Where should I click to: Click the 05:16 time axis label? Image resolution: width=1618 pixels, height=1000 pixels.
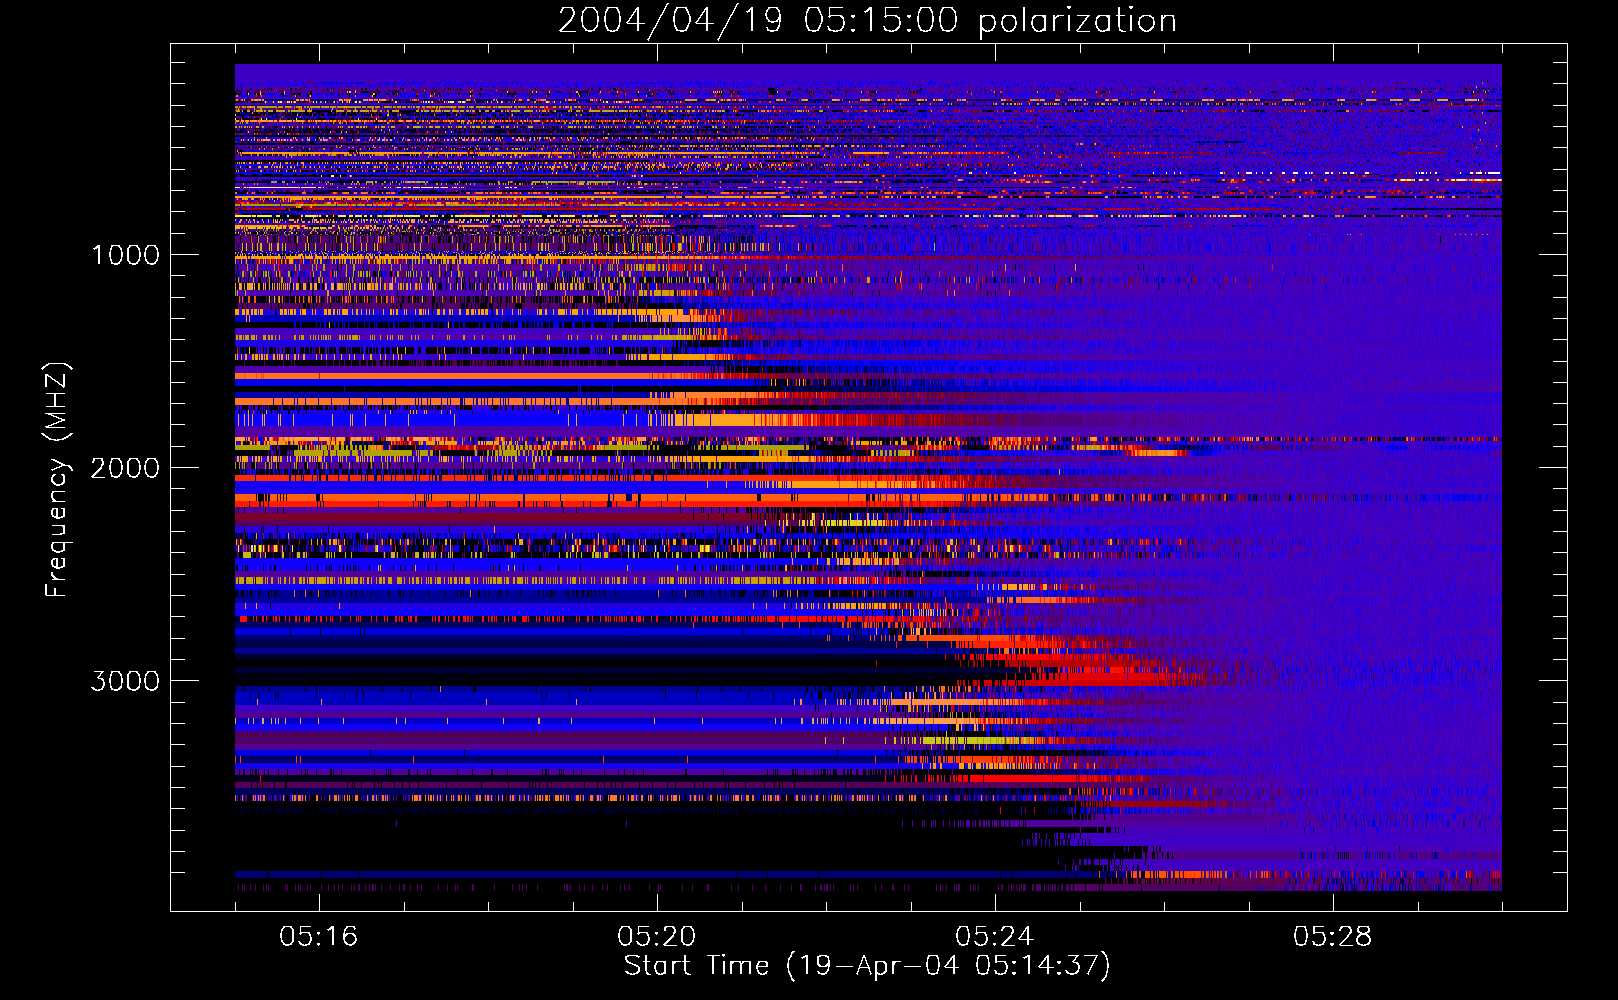coord(319,936)
